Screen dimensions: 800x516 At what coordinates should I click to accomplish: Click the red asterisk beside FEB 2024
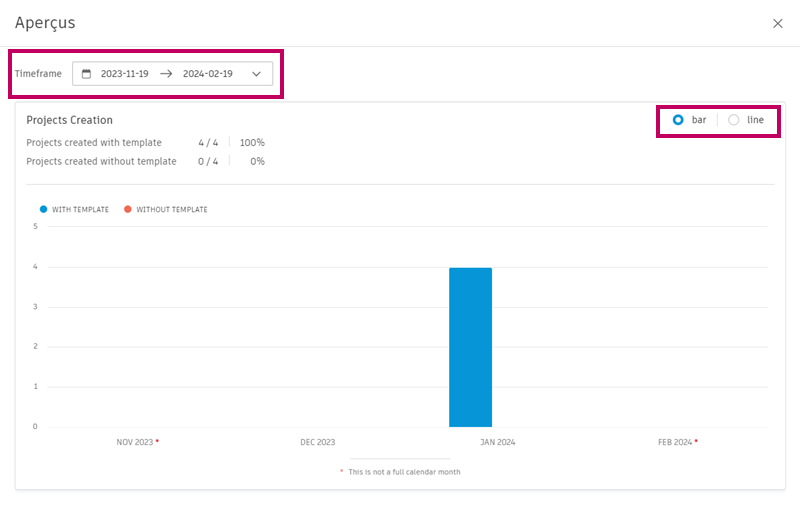click(x=696, y=441)
